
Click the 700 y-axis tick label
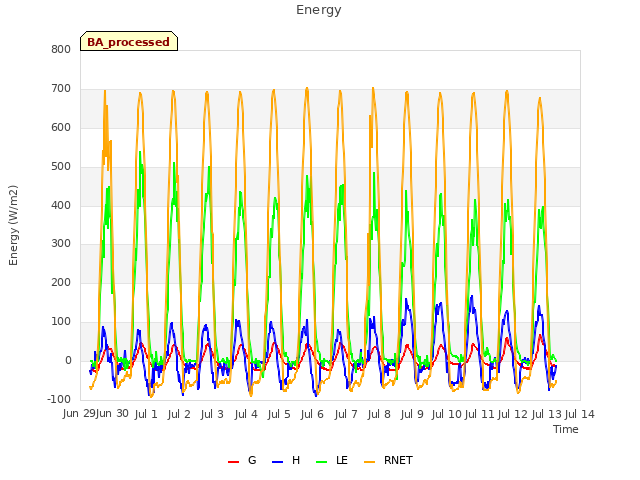(61, 88)
